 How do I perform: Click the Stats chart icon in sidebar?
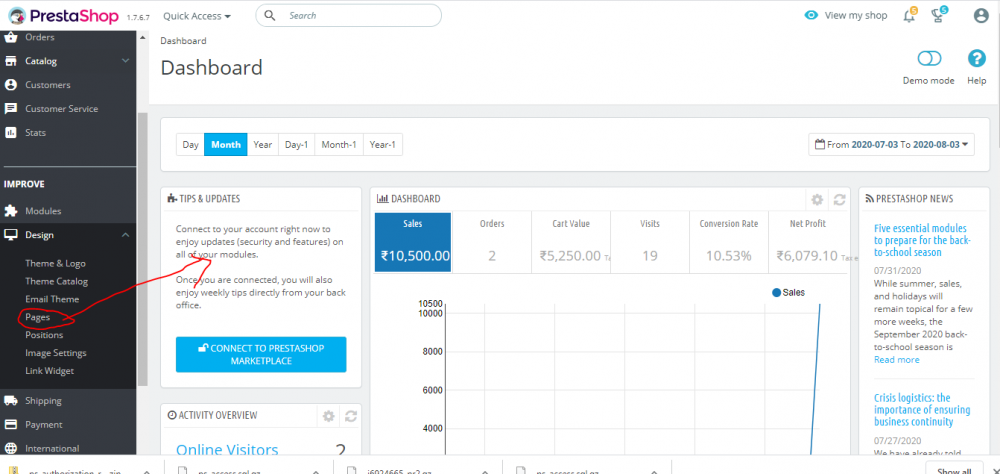click(x=10, y=133)
